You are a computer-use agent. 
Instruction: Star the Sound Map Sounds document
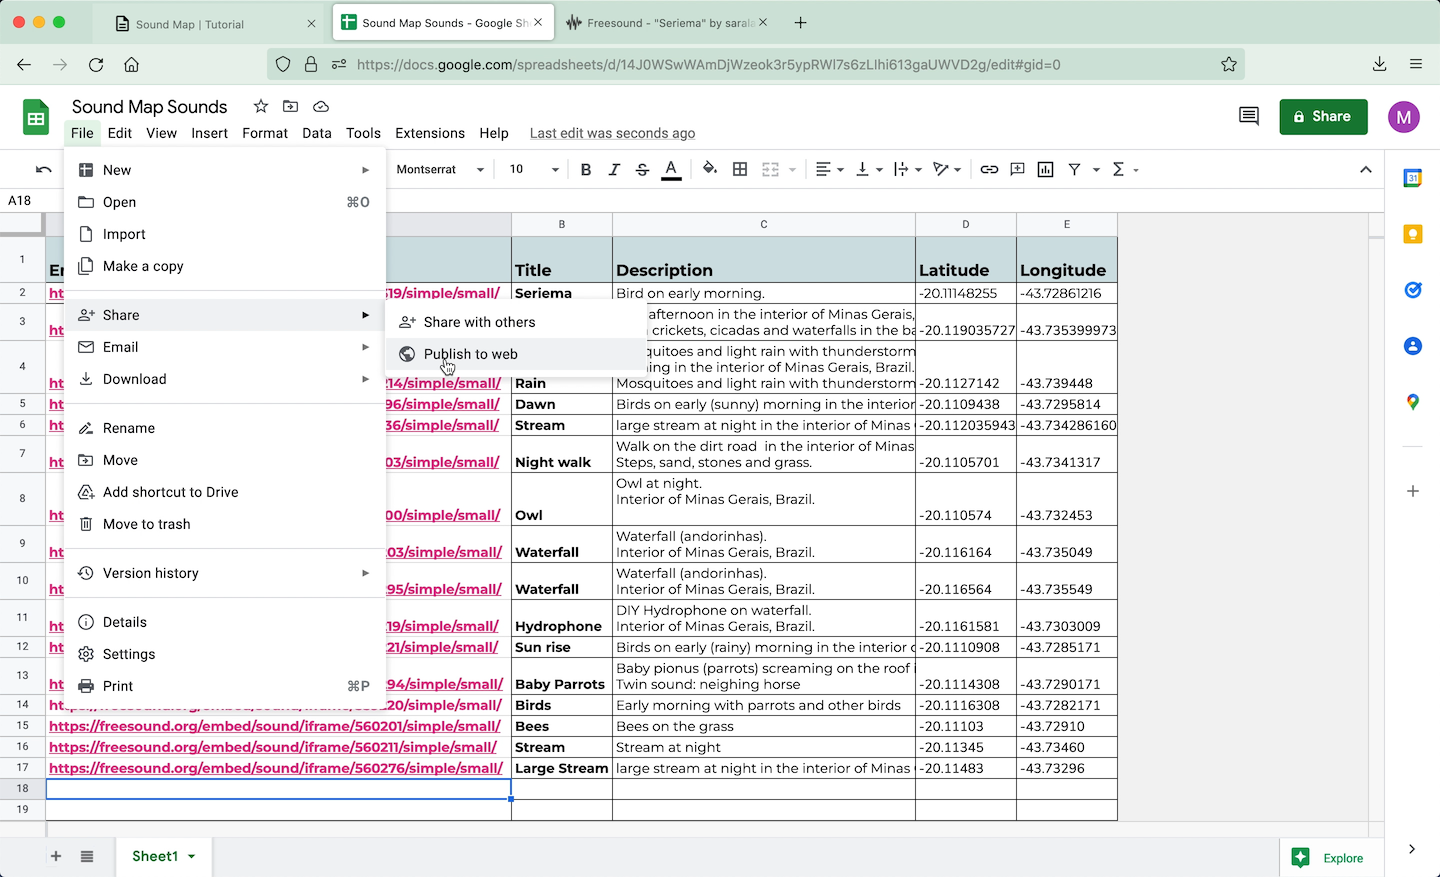click(x=261, y=107)
